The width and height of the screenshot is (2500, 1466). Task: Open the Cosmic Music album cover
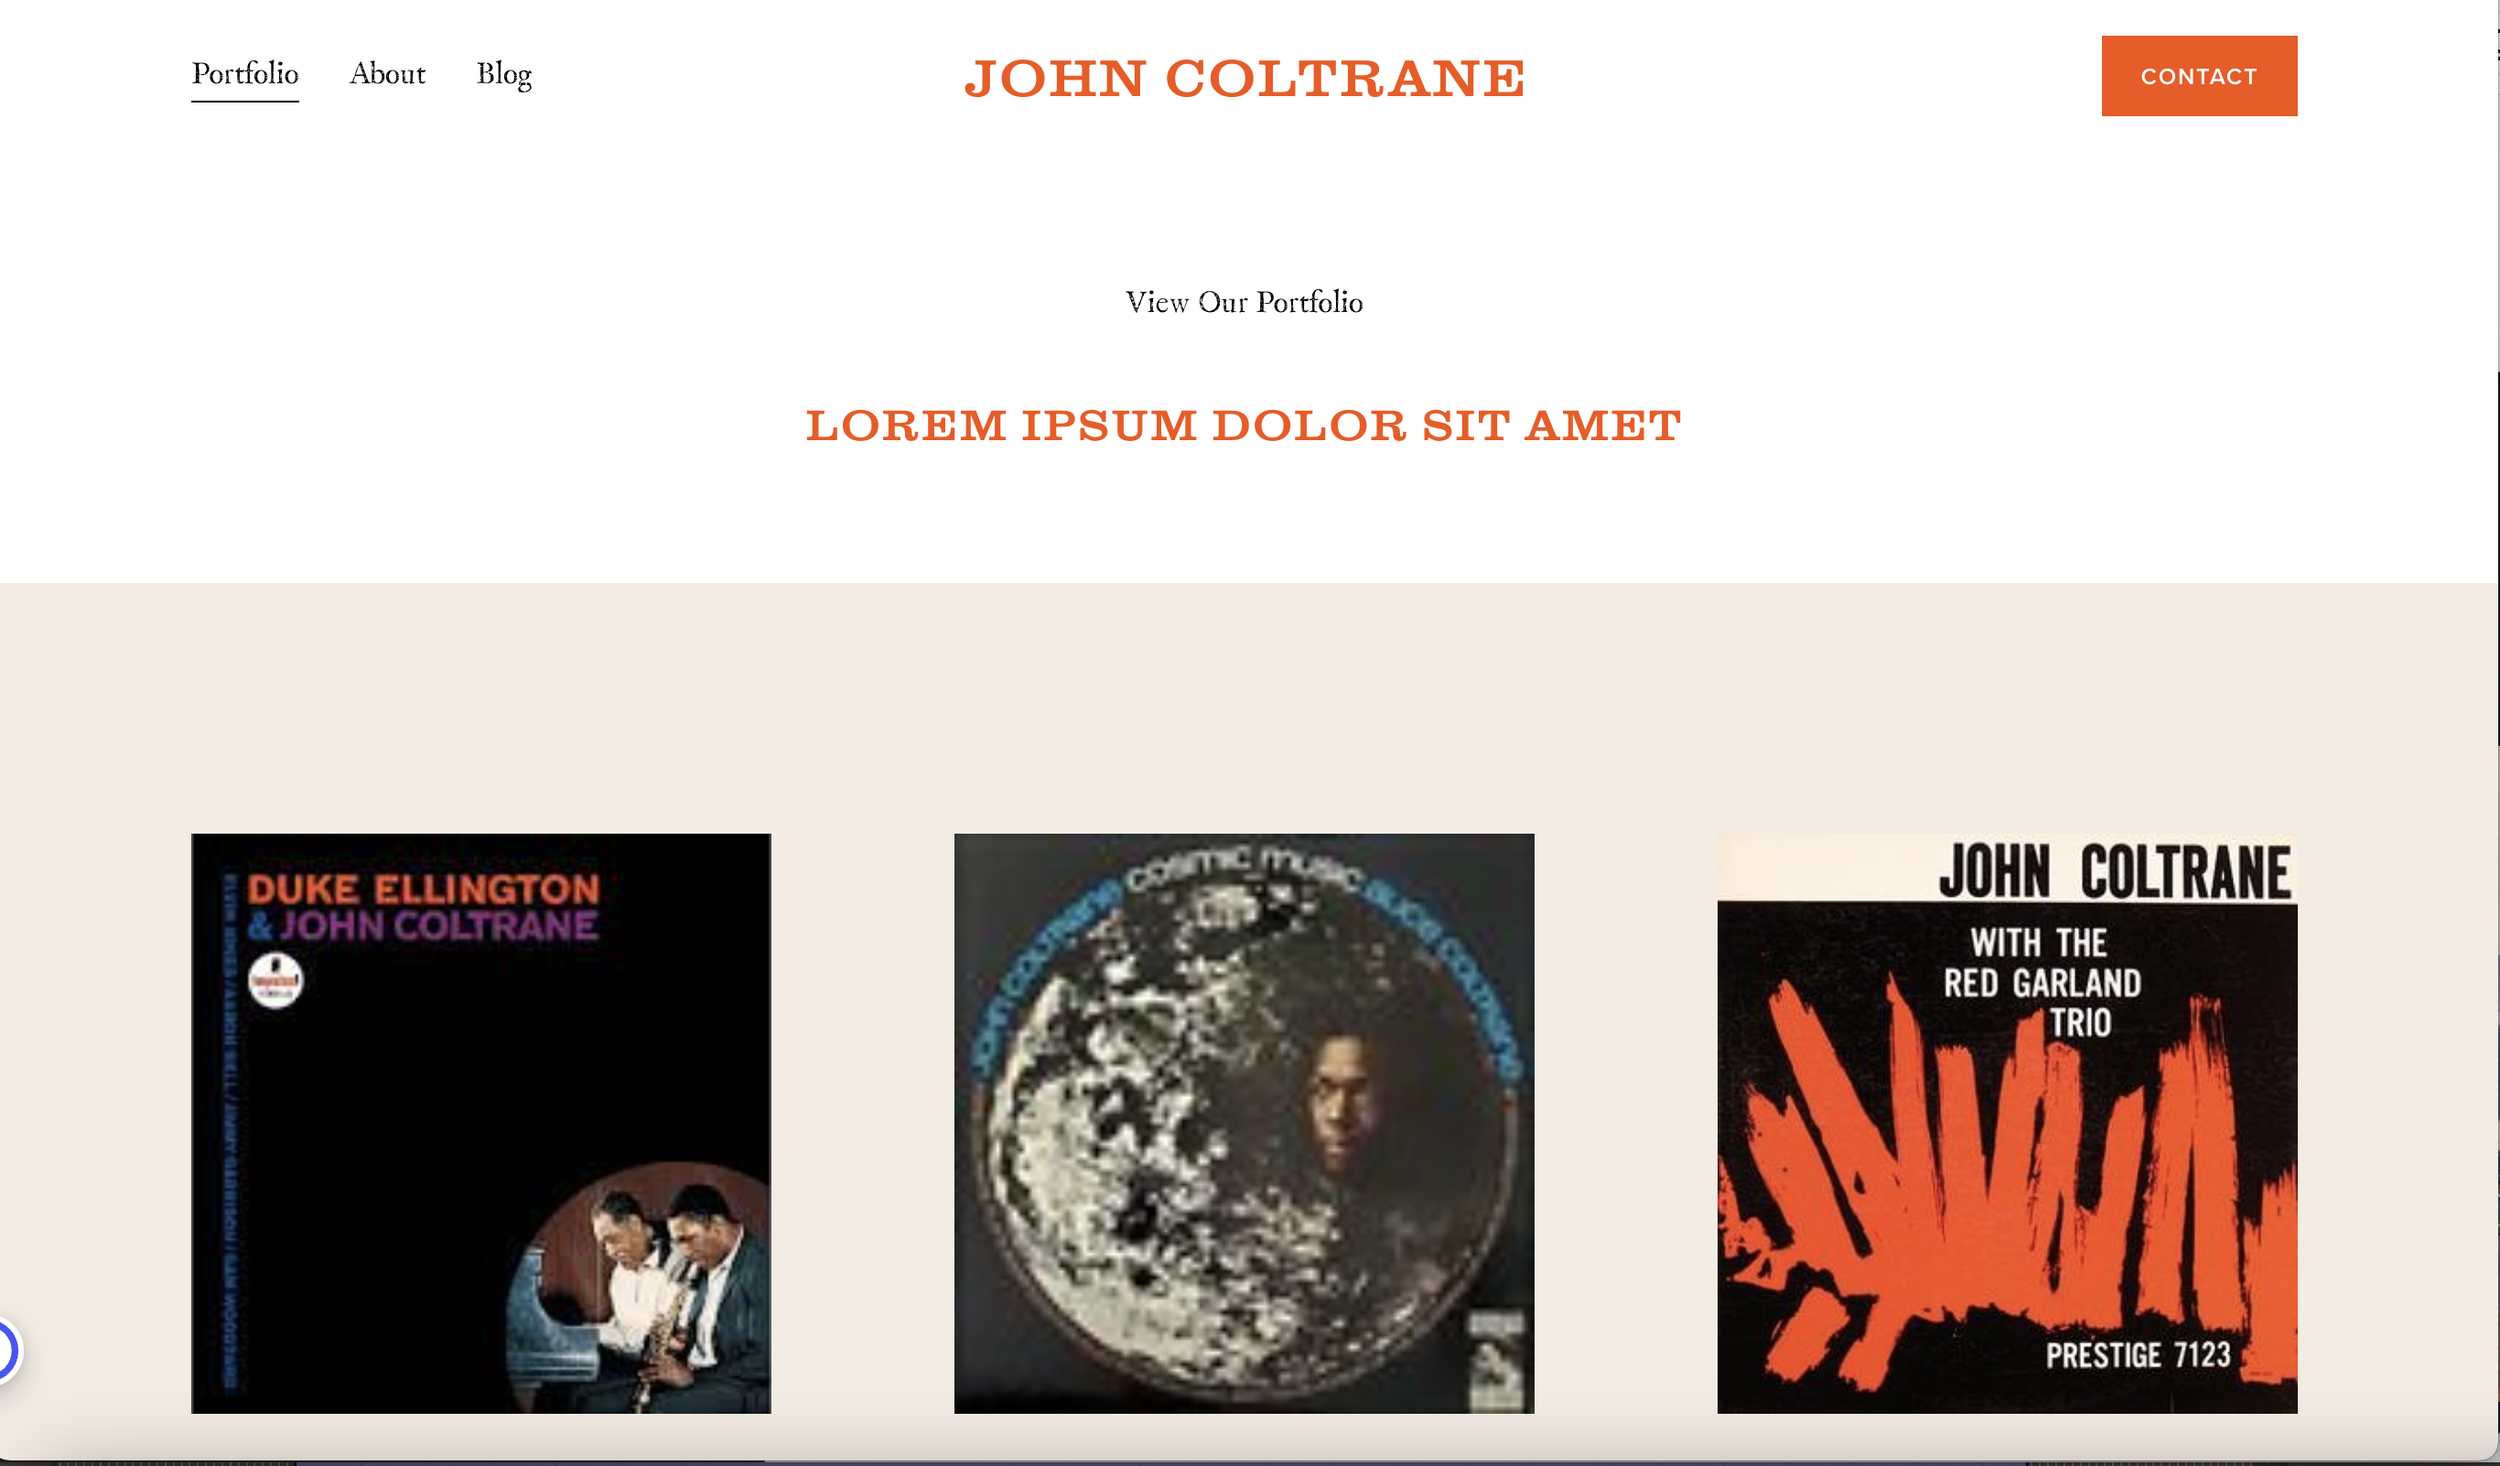pyautogui.click(x=1244, y=1123)
